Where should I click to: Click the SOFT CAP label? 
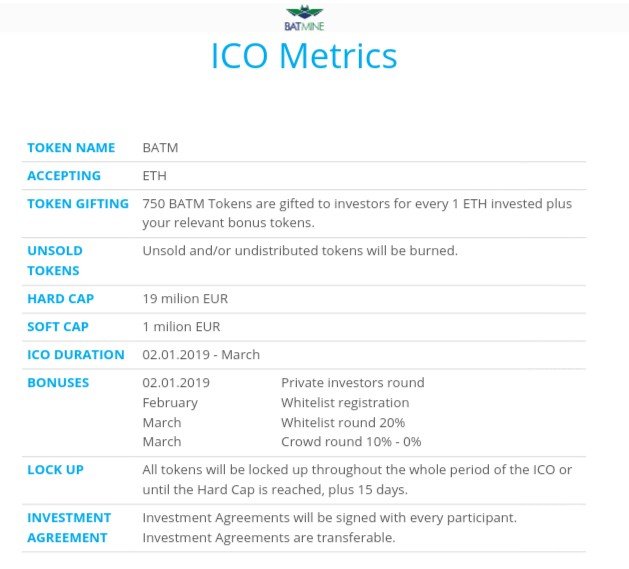click(58, 327)
